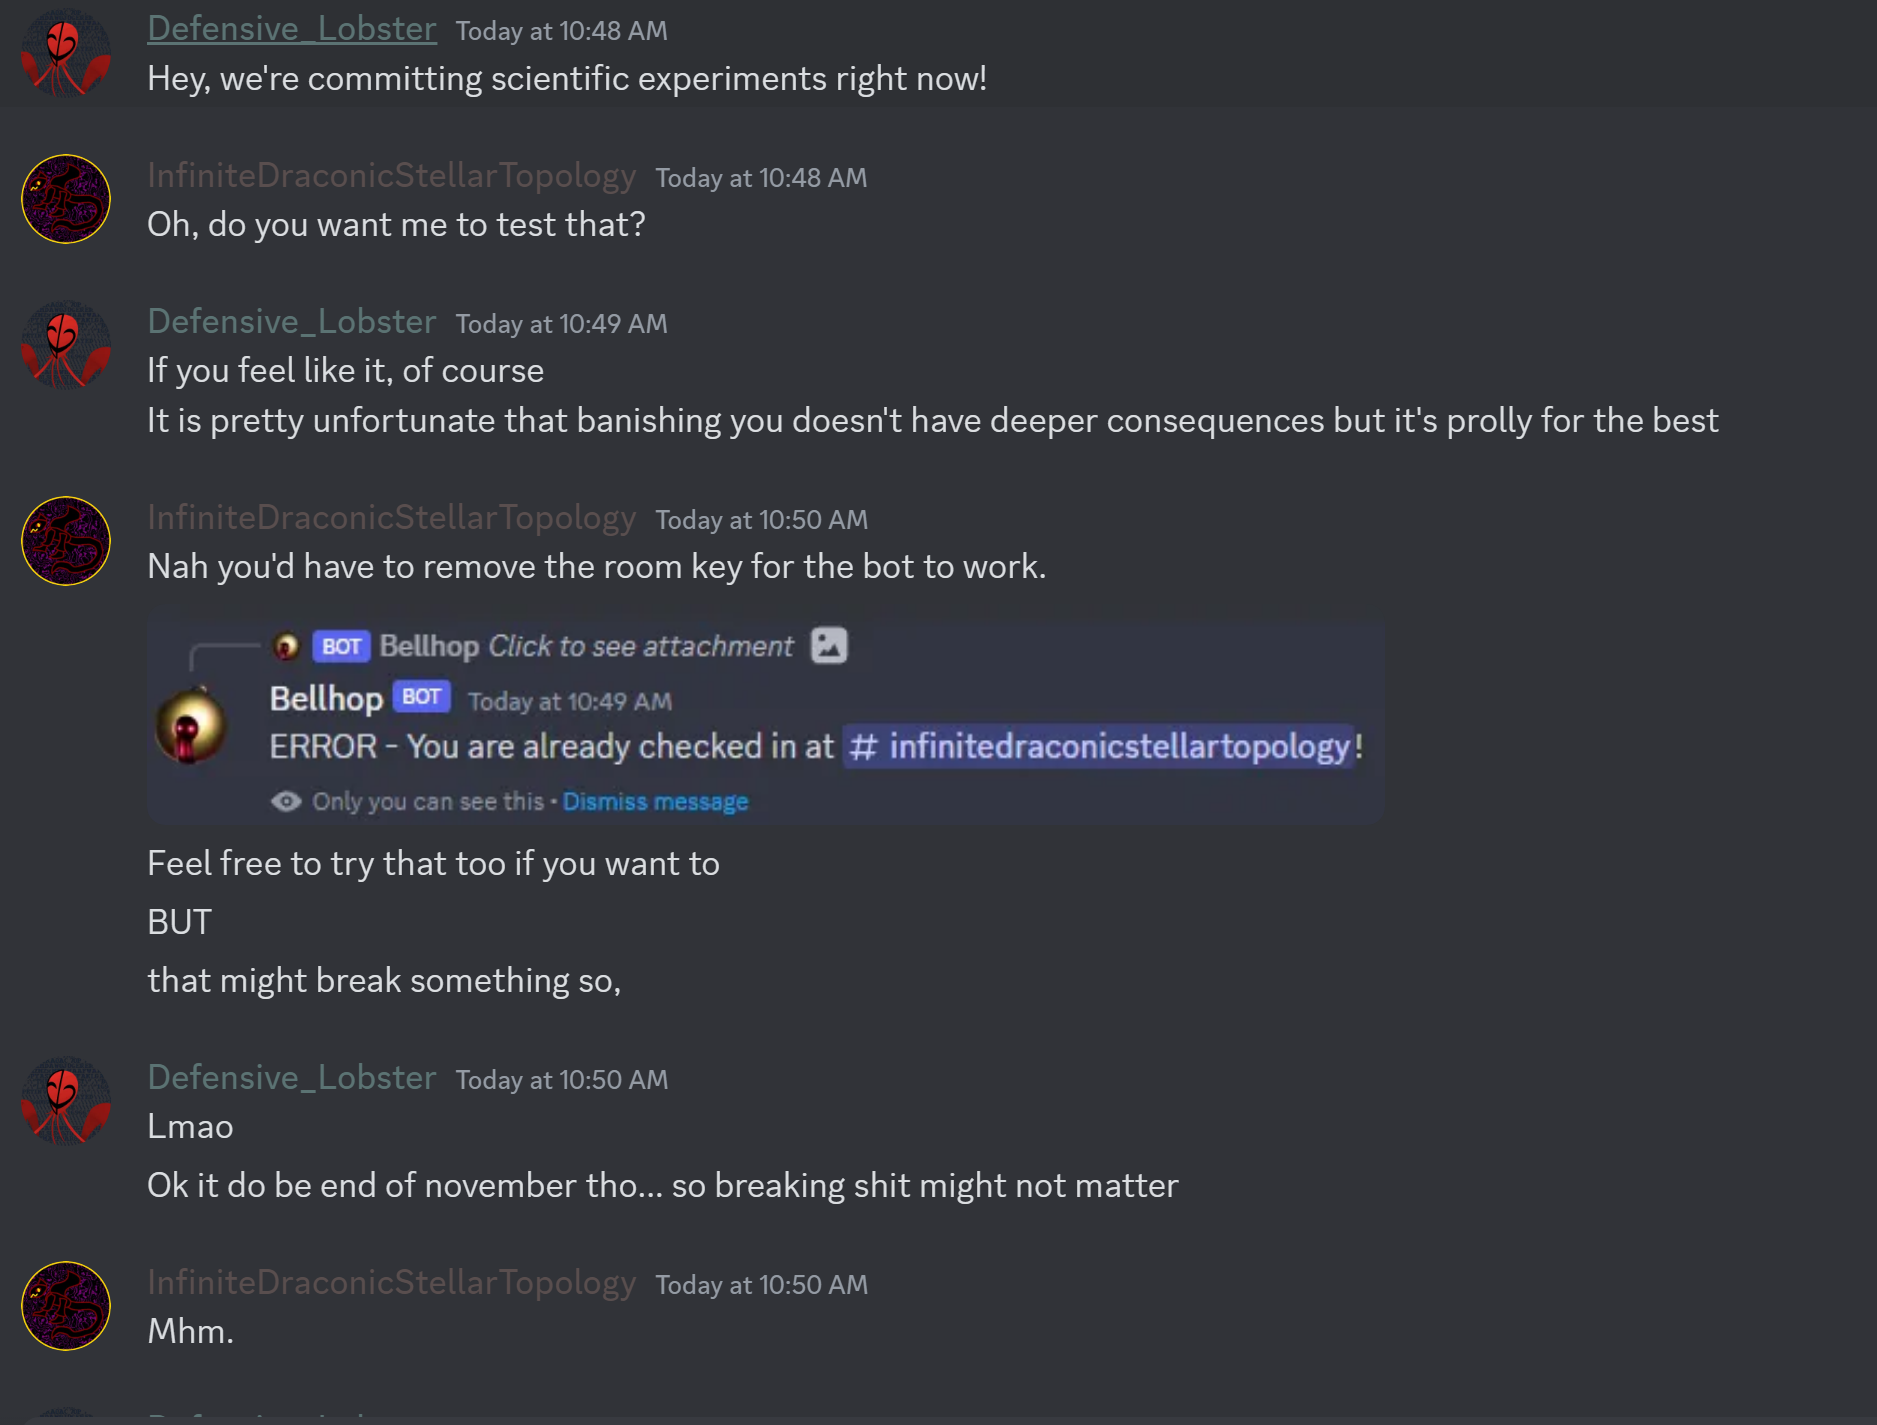Click Defensive_Lobster's avatar on the first message
The image size is (1877, 1425).
click(66, 55)
